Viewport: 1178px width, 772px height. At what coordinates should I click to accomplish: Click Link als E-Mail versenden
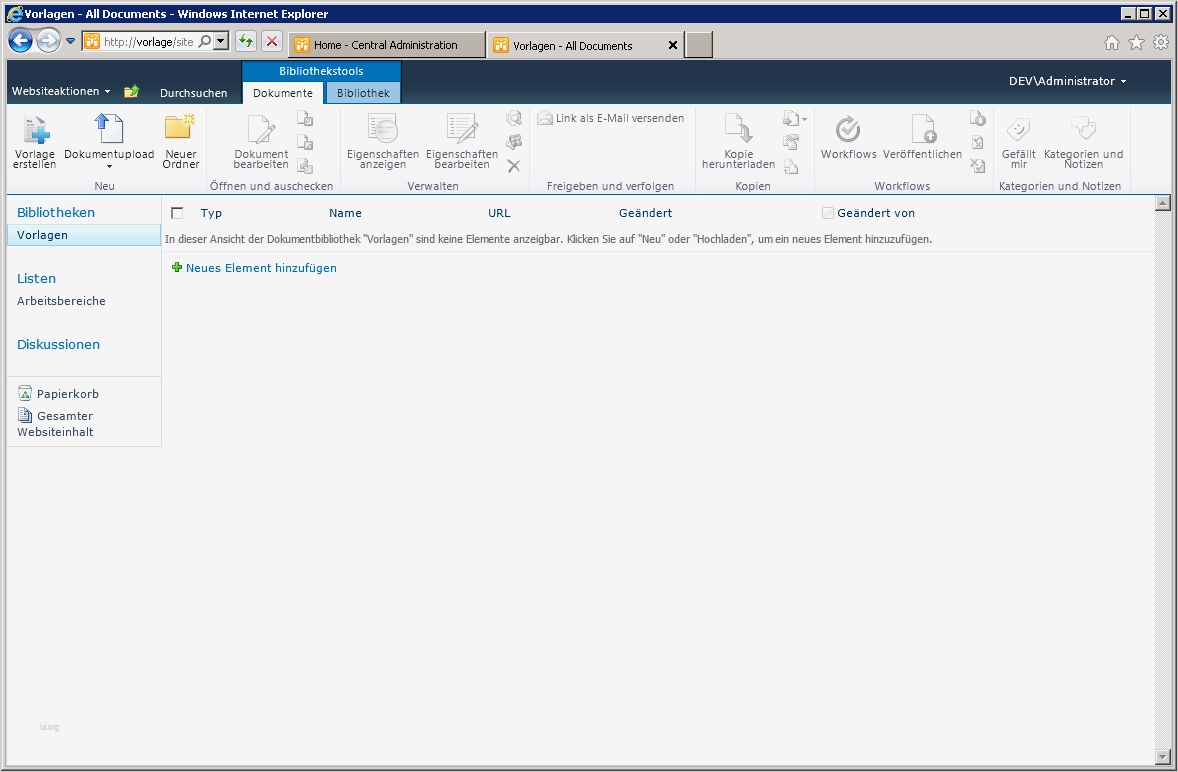(x=611, y=118)
